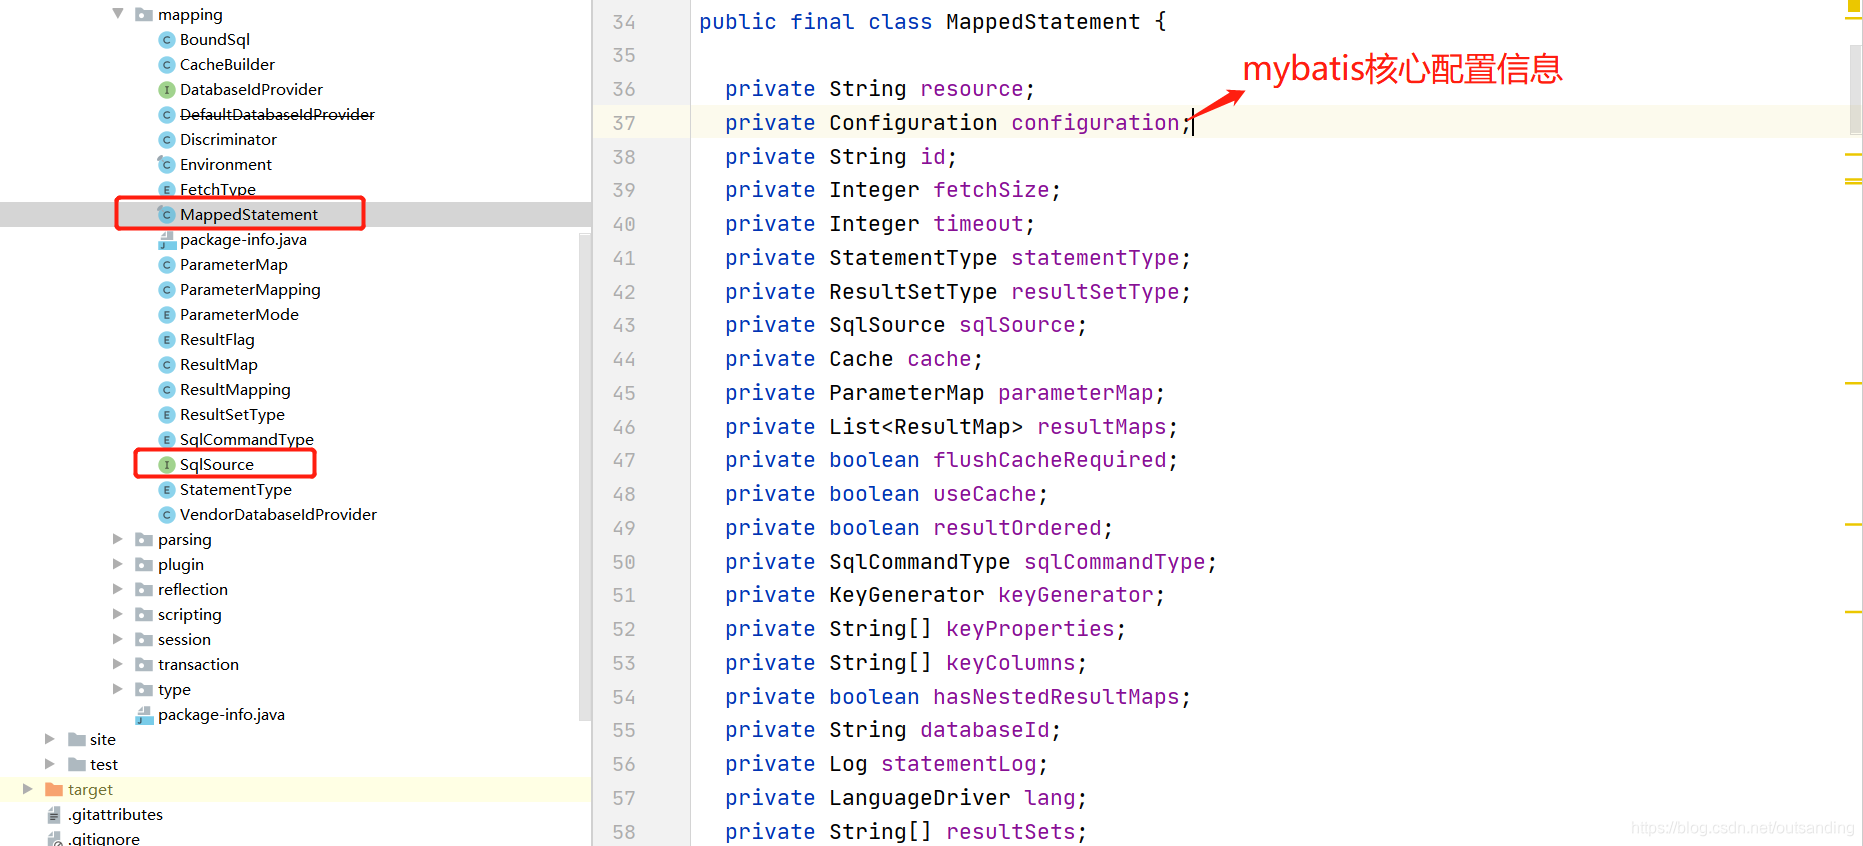Click the package-info.java icon under mapping
This screenshot has width=1863, height=846.
coord(167,240)
